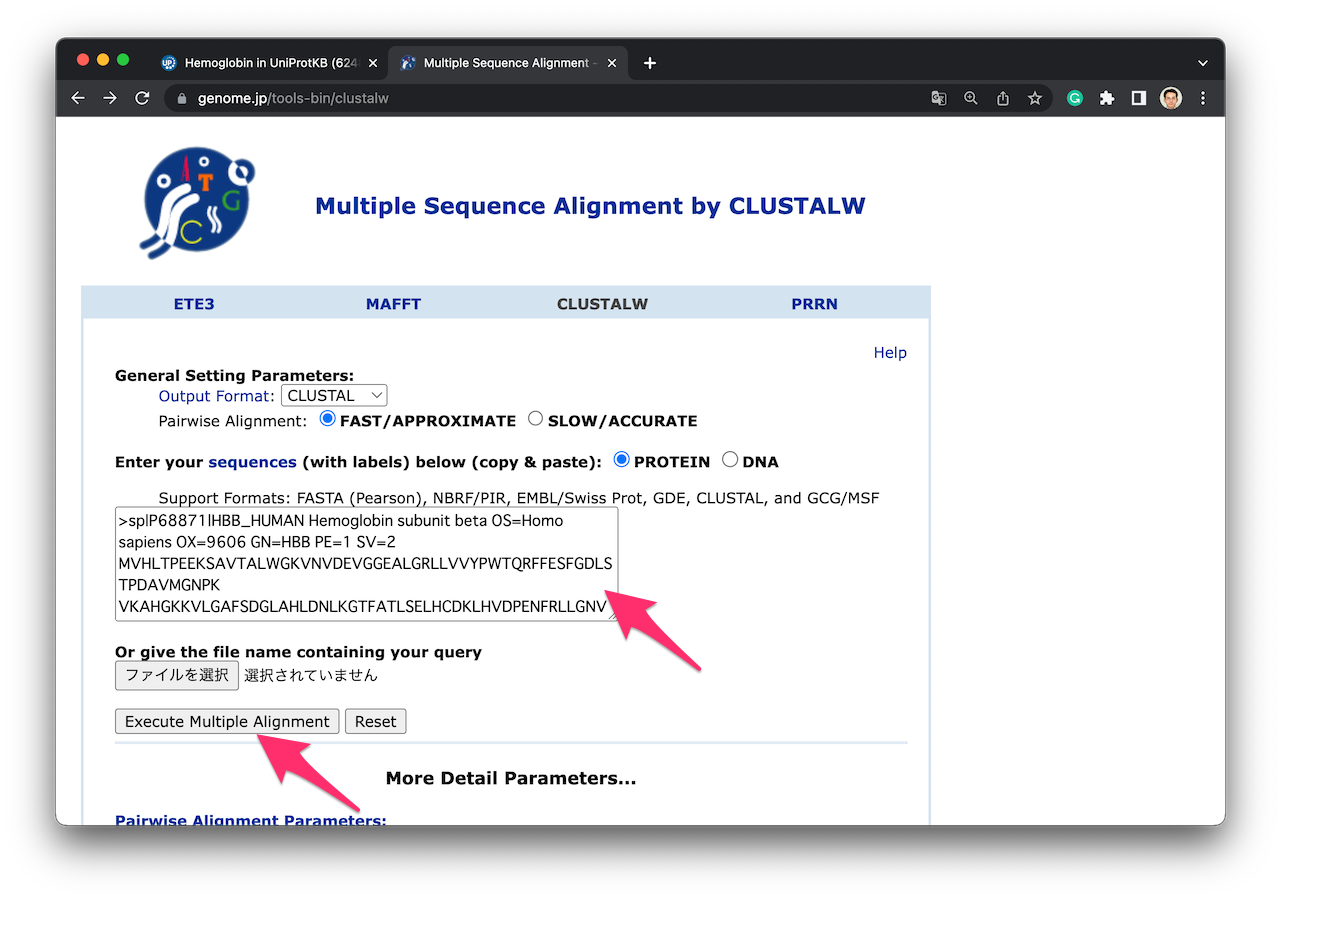The image size is (1322, 940).
Task: Click inside the sequence input textarea
Action: 365,562
